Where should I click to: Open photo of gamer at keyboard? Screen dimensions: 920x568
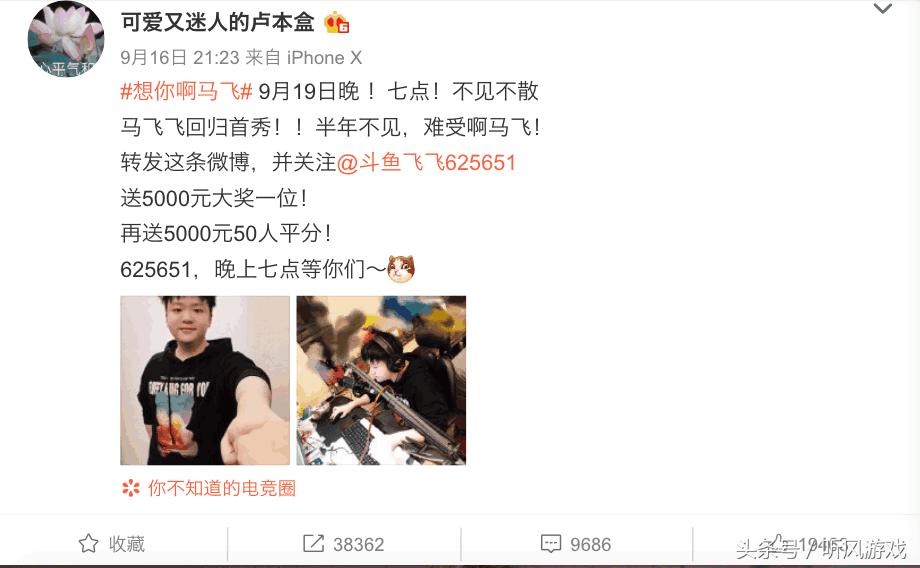click(x=381, y=380)
